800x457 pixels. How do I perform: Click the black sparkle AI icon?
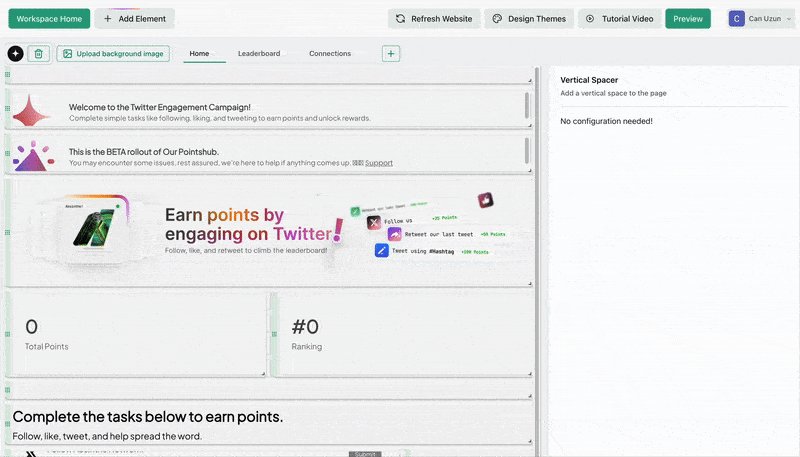point(15,54)
